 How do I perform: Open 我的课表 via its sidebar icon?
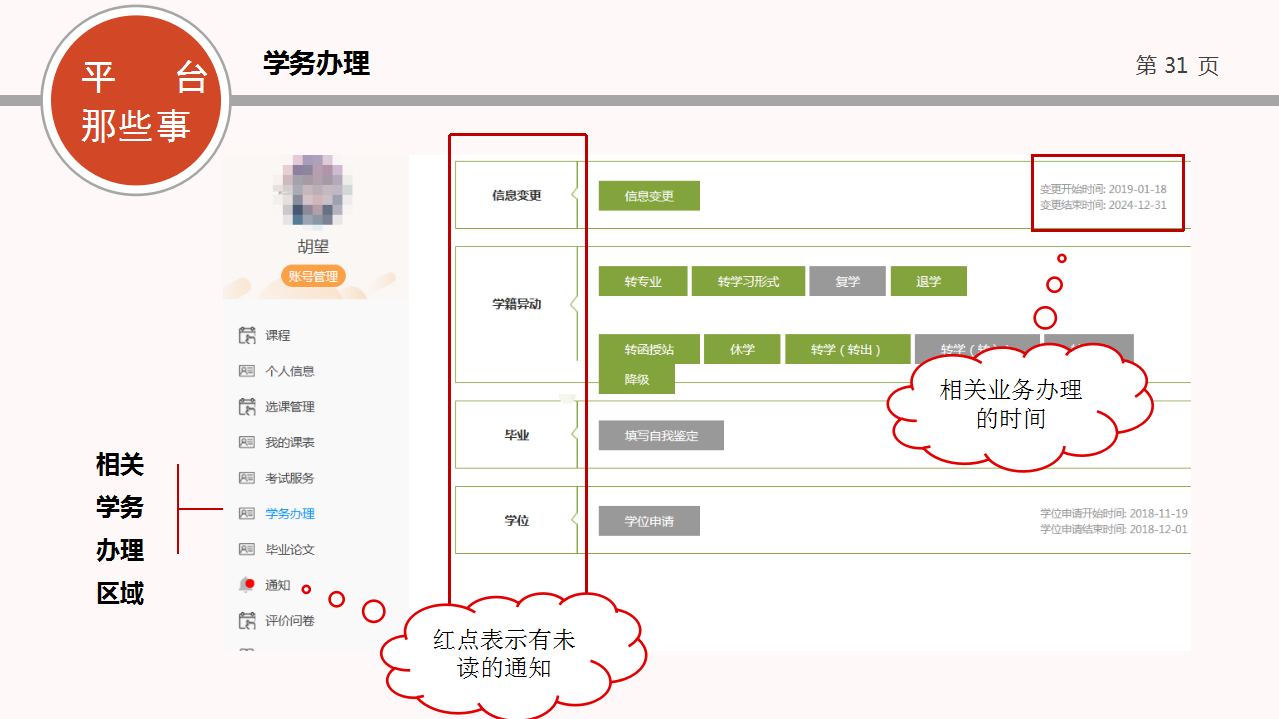[247, 442]
